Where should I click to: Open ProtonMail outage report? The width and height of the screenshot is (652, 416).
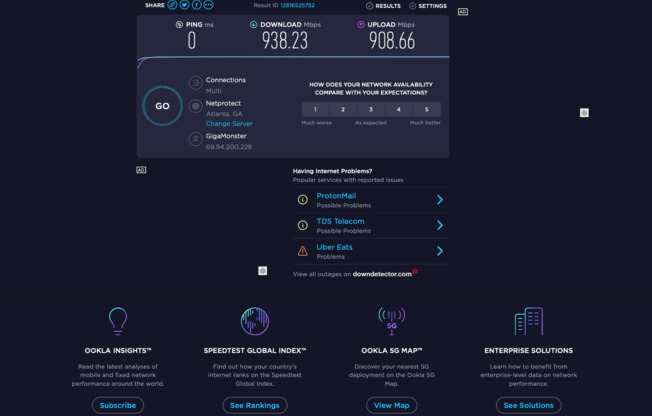pyautogui.click(x=336, y=196)
